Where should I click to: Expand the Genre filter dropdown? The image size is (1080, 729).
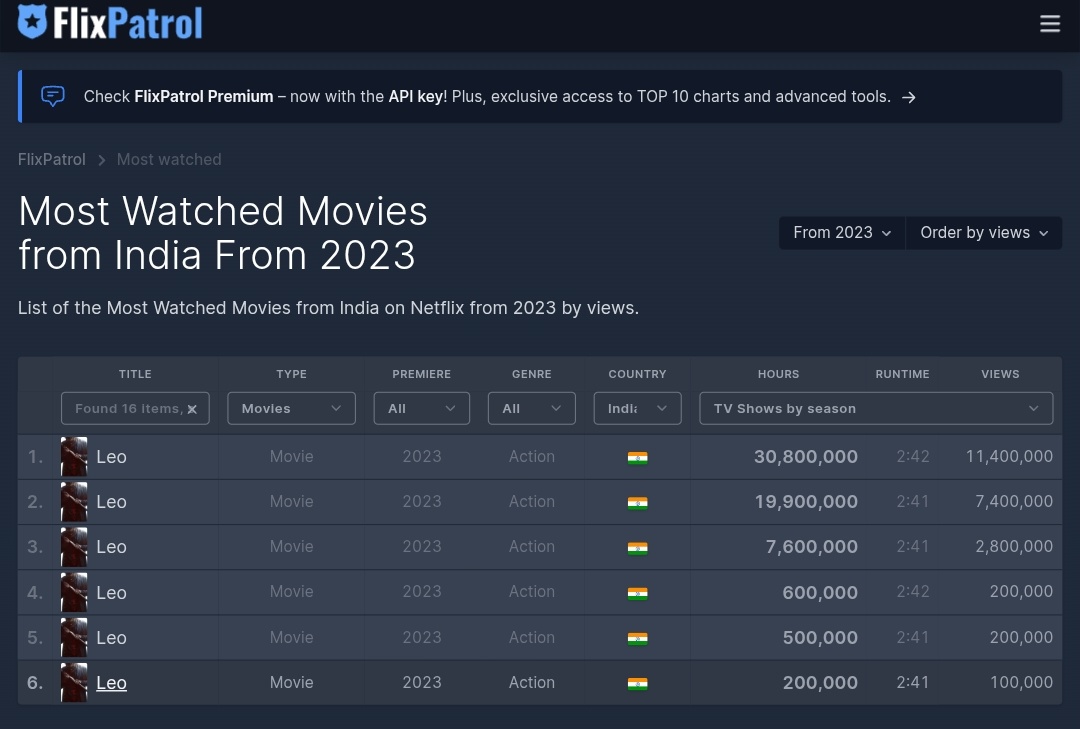point(532,409)
